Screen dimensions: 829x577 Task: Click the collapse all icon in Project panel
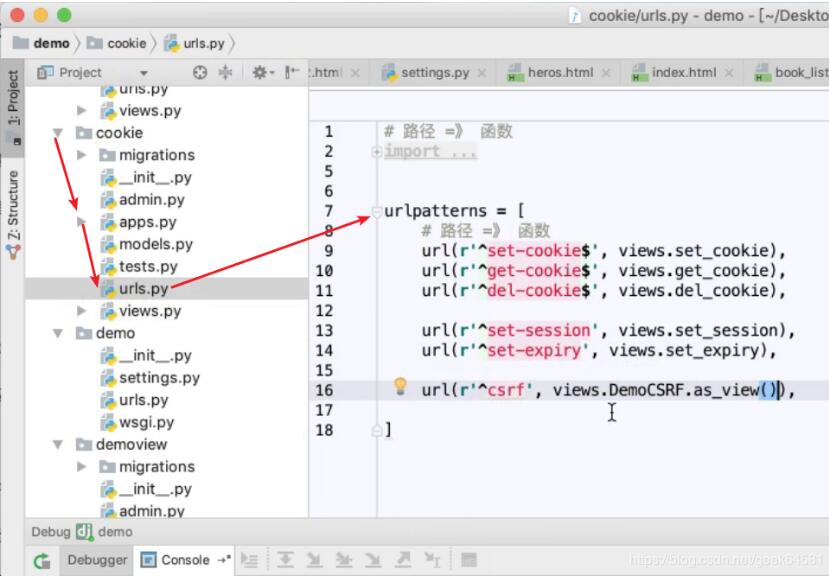(x=225, y=73)
